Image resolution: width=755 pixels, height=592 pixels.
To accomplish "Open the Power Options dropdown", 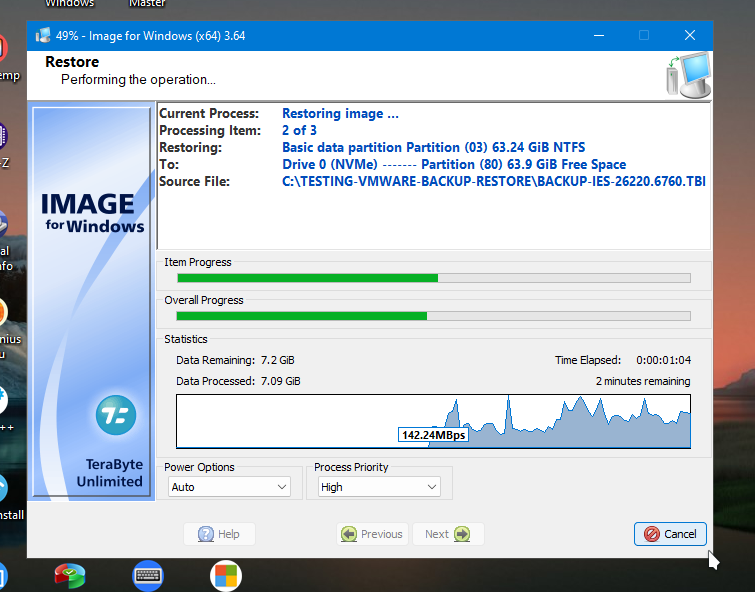I will point(229,487).
